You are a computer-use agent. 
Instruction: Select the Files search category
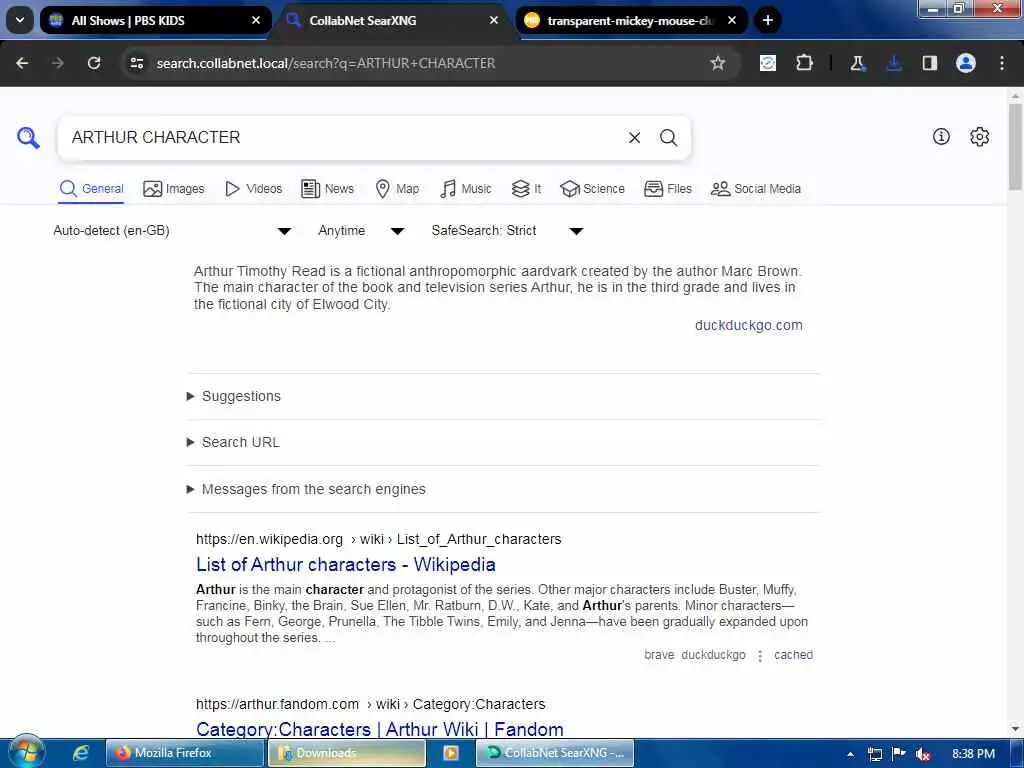click(x=667, y=189)
